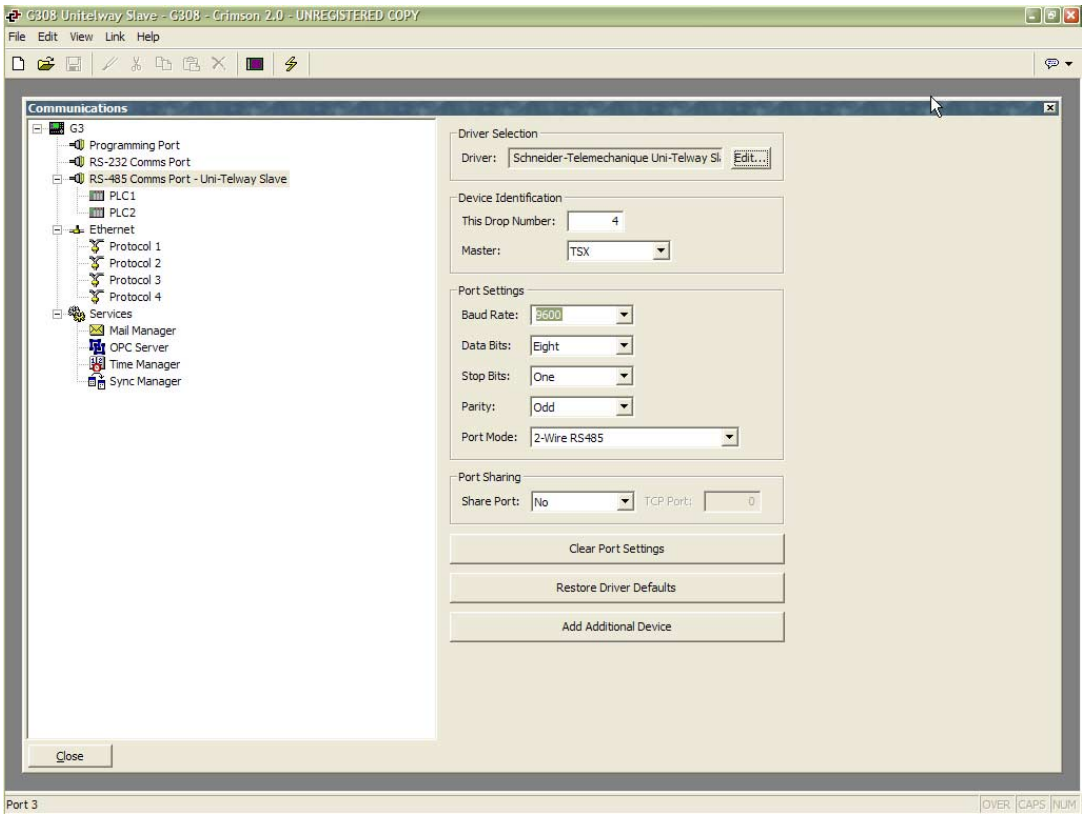Click the driver Edit... button
Screen dimensions: 1085x817
tap(751, 158)
